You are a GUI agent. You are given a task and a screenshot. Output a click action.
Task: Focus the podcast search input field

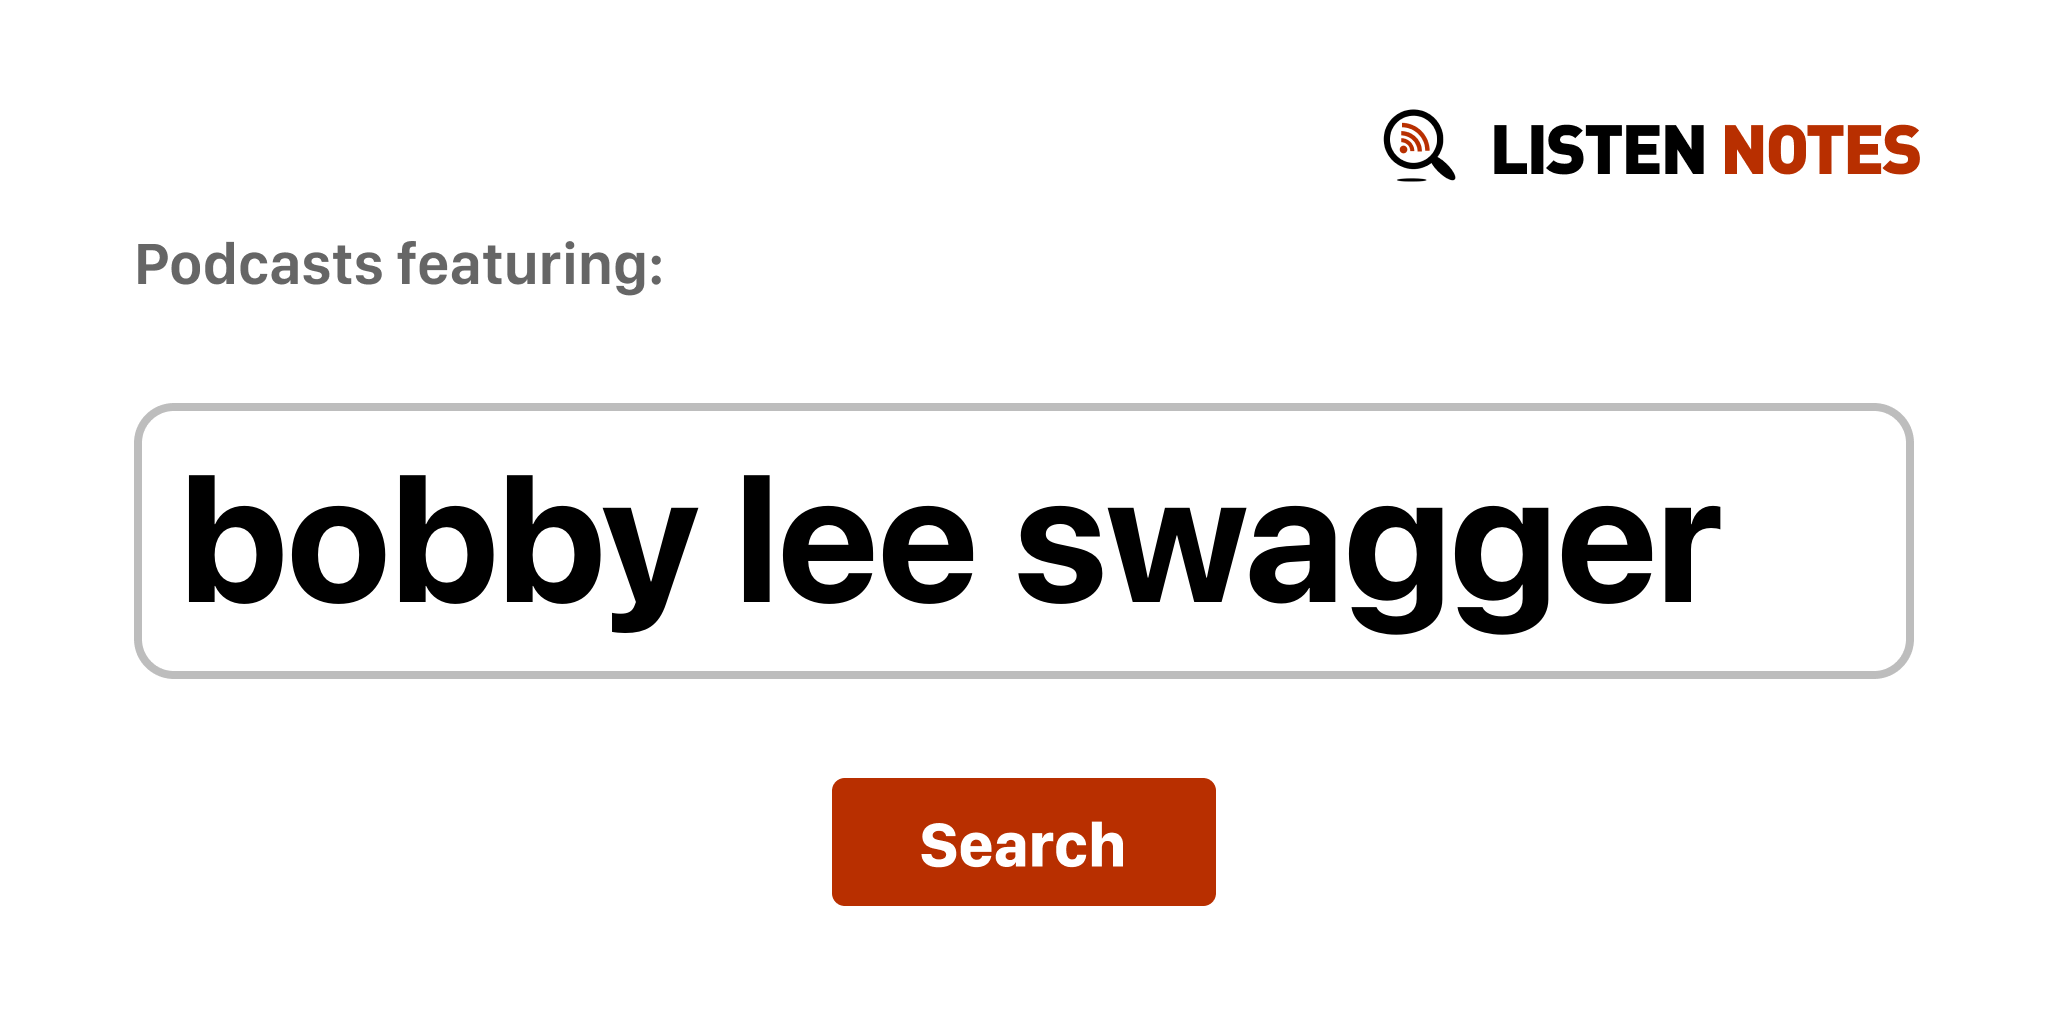pyautogui.click(x=1022, y=541)
